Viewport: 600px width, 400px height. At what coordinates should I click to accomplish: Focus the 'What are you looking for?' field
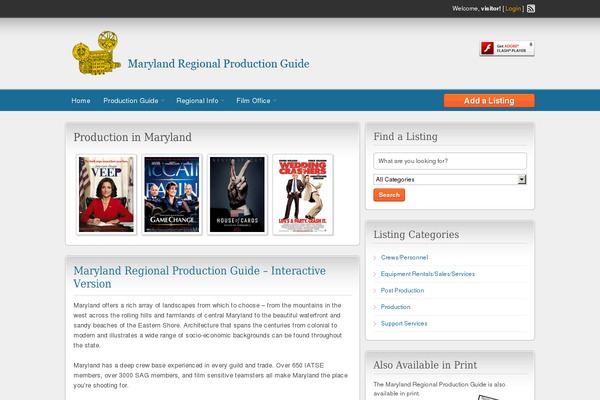pos(450,161)
